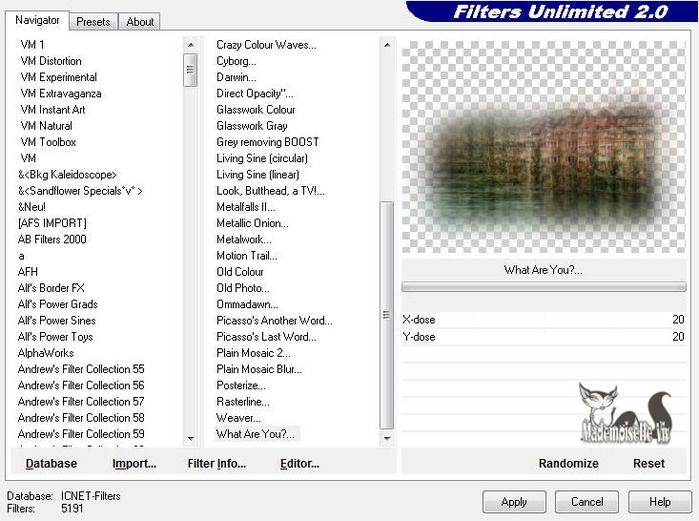The height and width of the screenshot is (521, 699).
Task: Click the Randomize button
Action: coord(568,464)
